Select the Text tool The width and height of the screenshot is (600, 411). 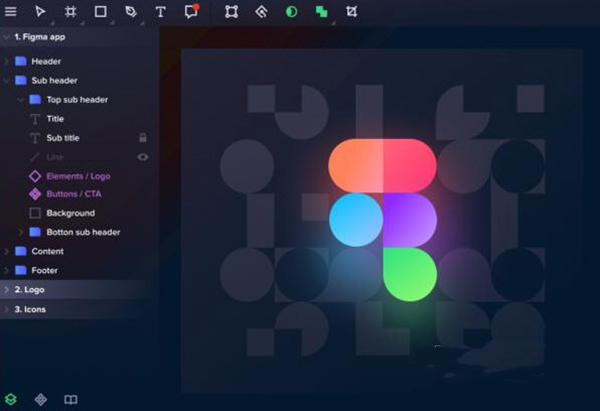[160, 12]
